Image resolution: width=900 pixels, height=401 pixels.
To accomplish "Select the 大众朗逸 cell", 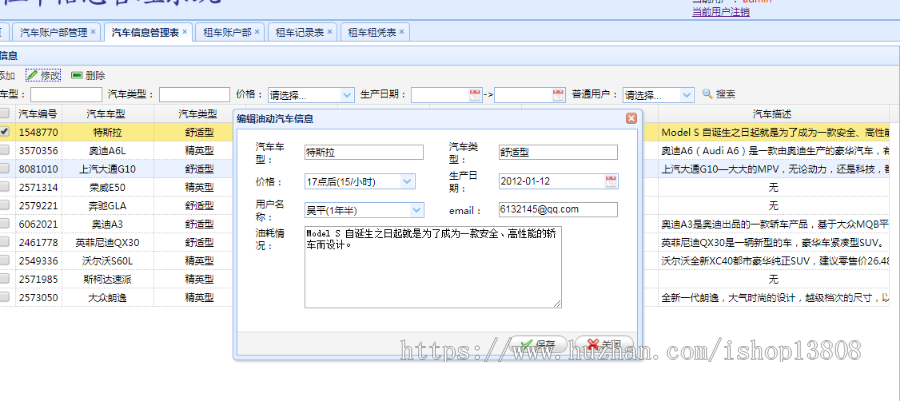I will 107,297.
